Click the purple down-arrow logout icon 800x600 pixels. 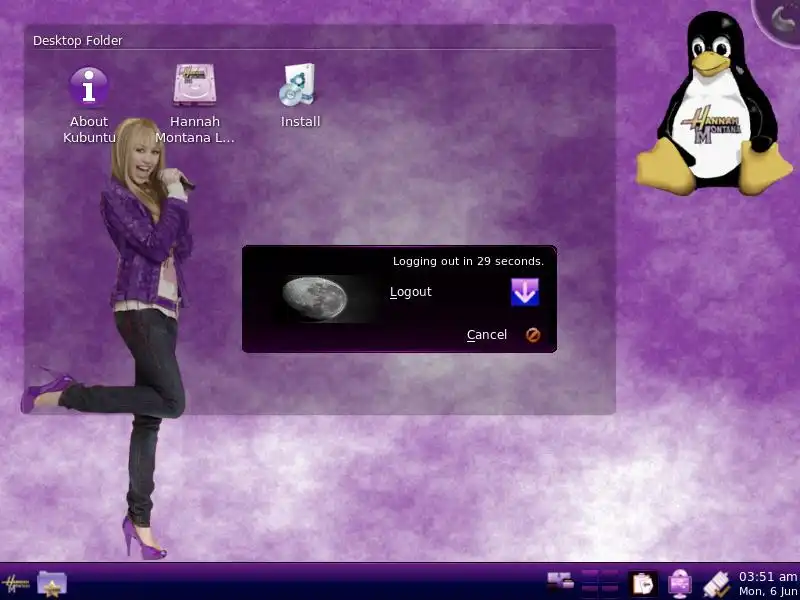[524, 292]
